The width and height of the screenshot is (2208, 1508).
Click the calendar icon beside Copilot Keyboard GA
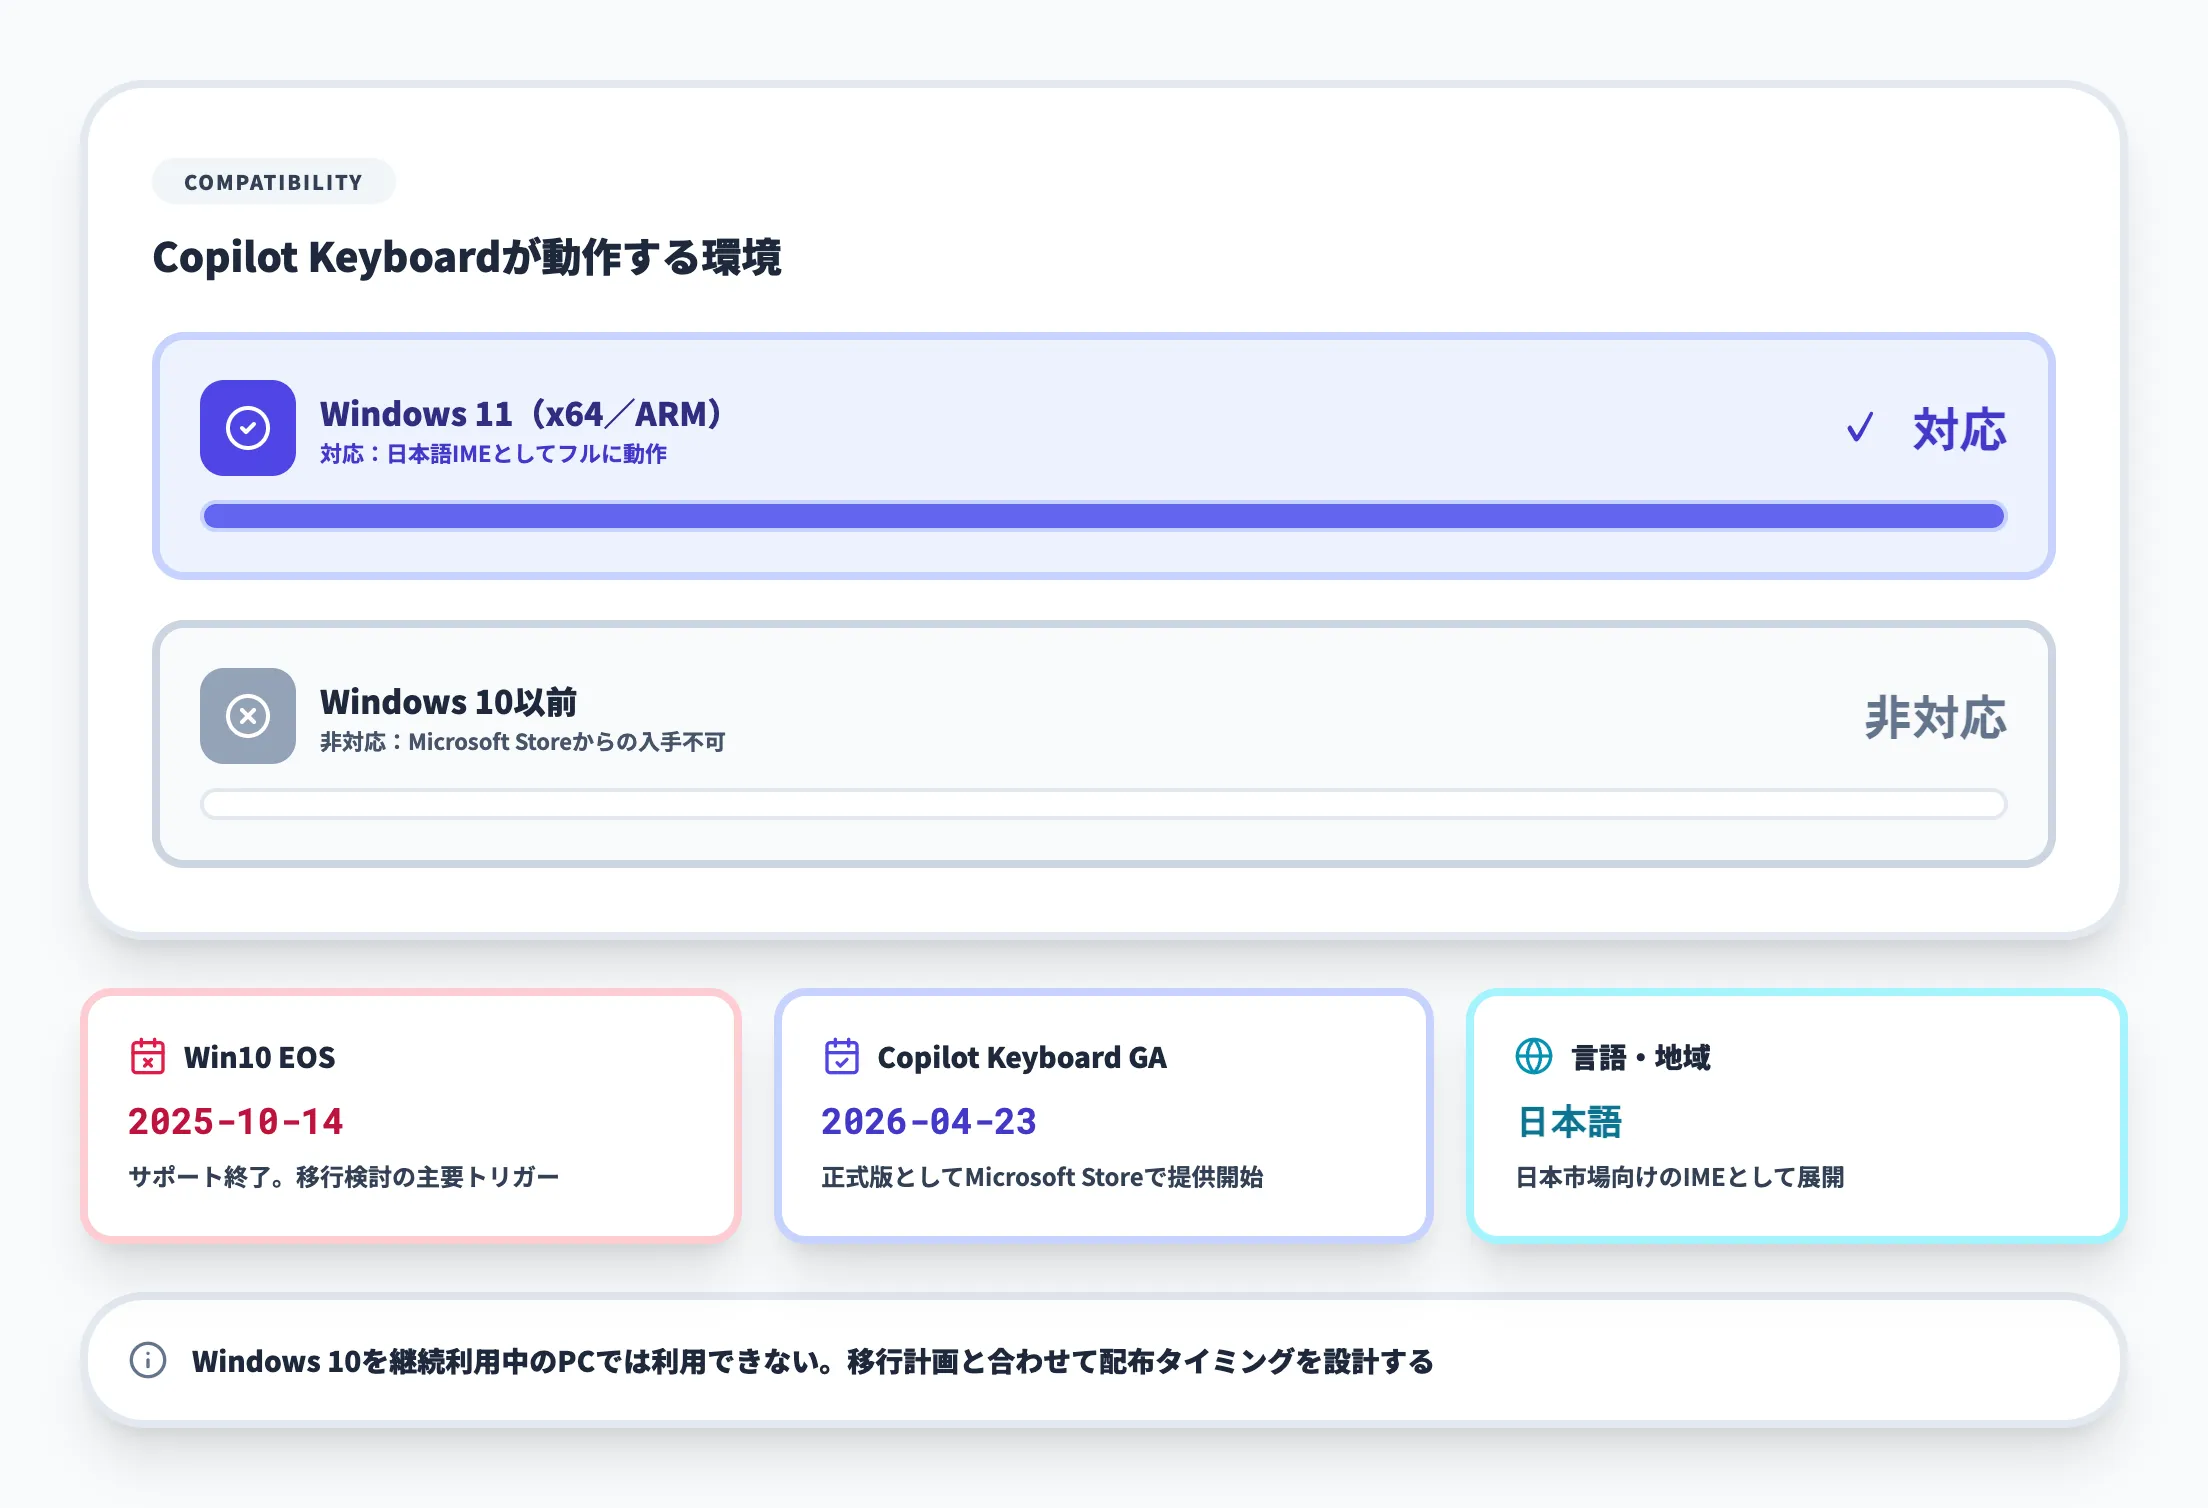click(x=841, y=1056)
